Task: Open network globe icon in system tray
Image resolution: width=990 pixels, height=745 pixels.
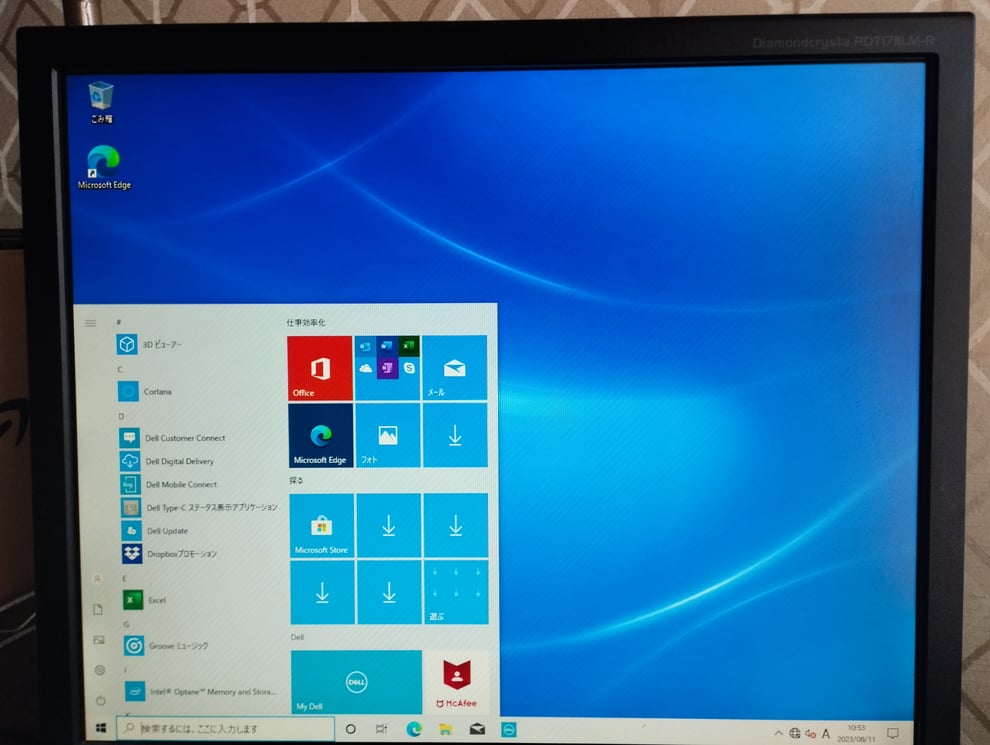Action: coord(794,733)
